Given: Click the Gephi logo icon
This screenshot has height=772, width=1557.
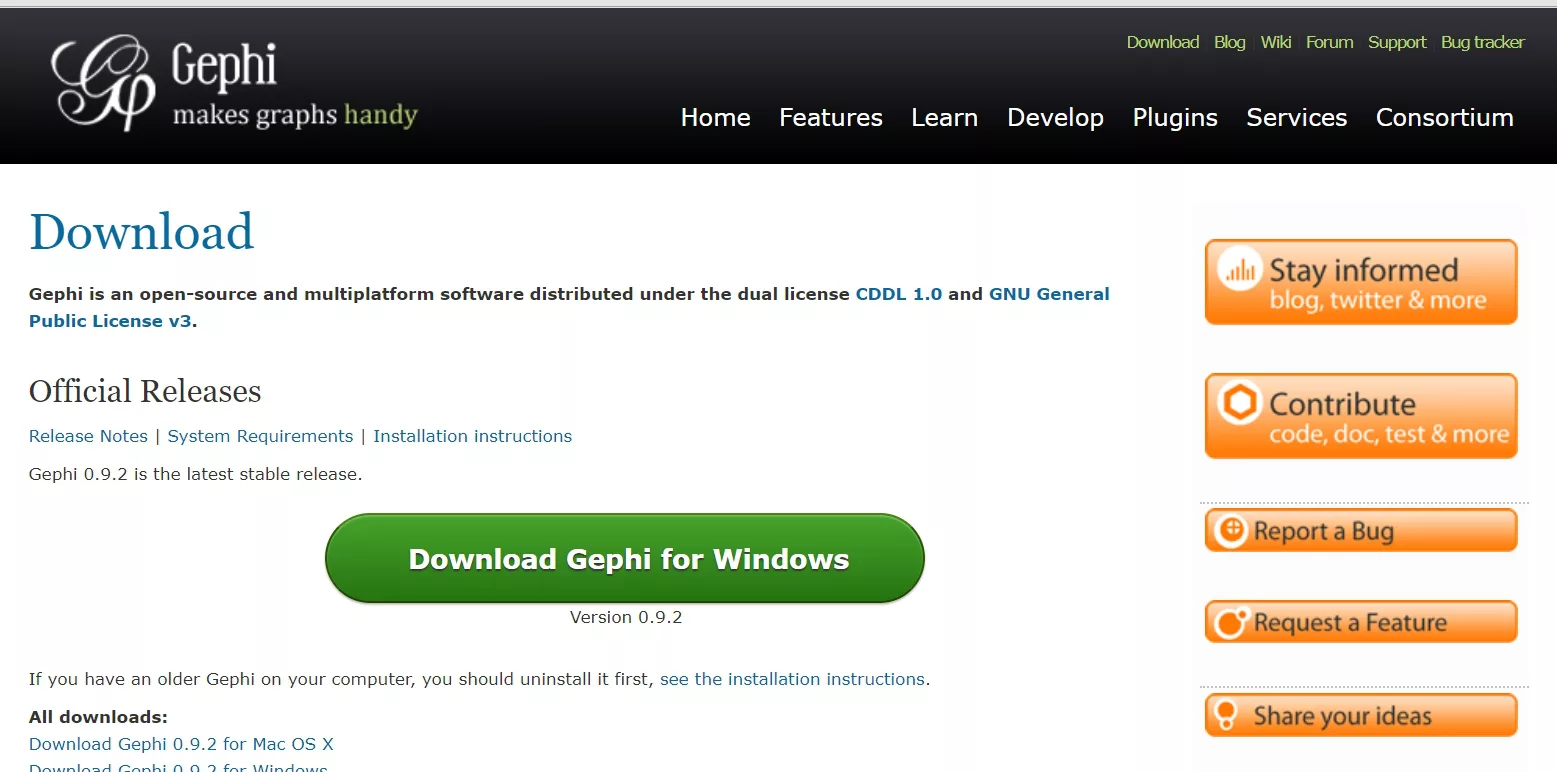Looking at the screenshot, I should point(103,83).
